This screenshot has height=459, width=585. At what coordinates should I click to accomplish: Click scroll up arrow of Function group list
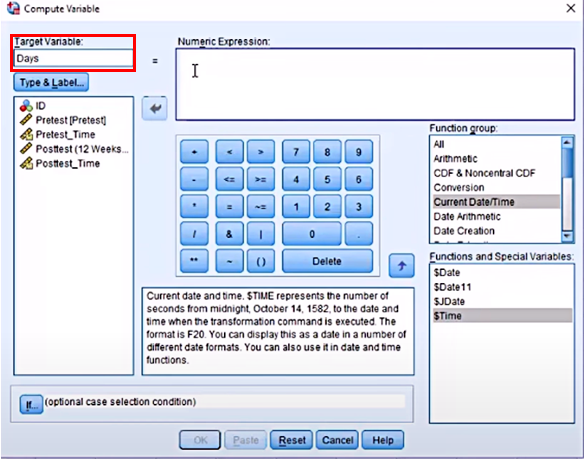click(x=567, y=142)
